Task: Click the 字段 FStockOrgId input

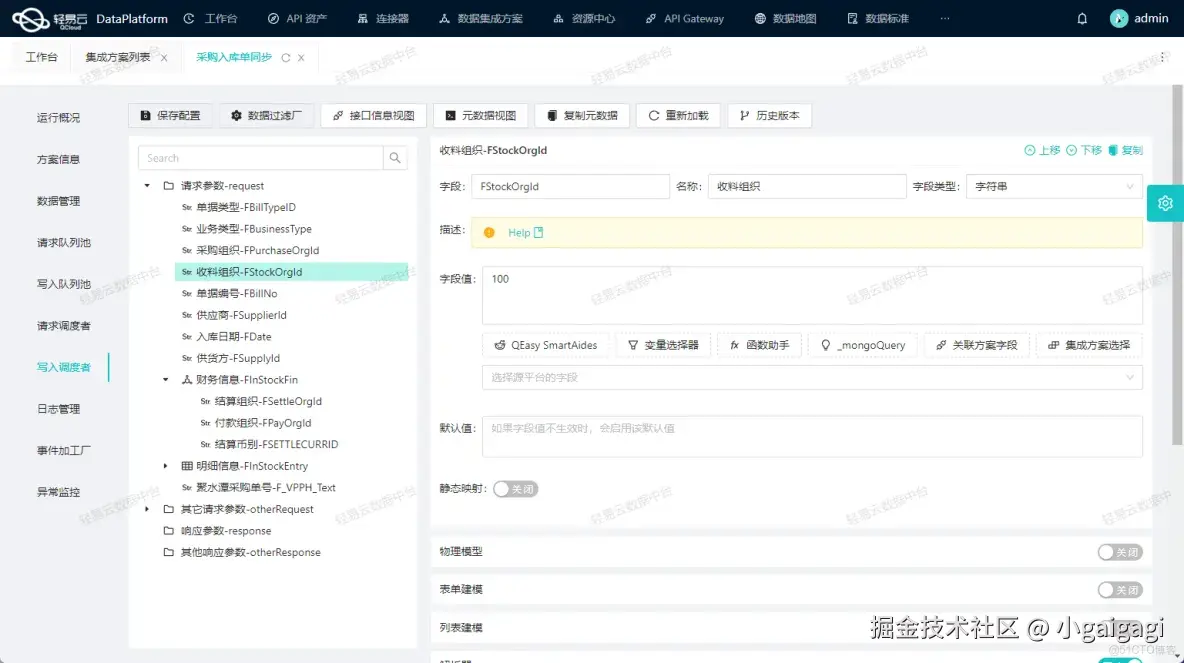Action: tap(570, 187)
